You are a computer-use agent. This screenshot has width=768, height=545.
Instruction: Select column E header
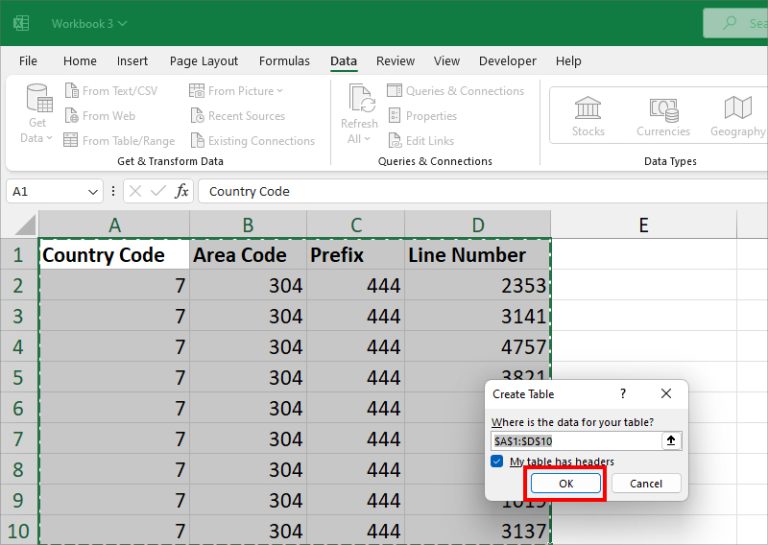pos(643,225)
